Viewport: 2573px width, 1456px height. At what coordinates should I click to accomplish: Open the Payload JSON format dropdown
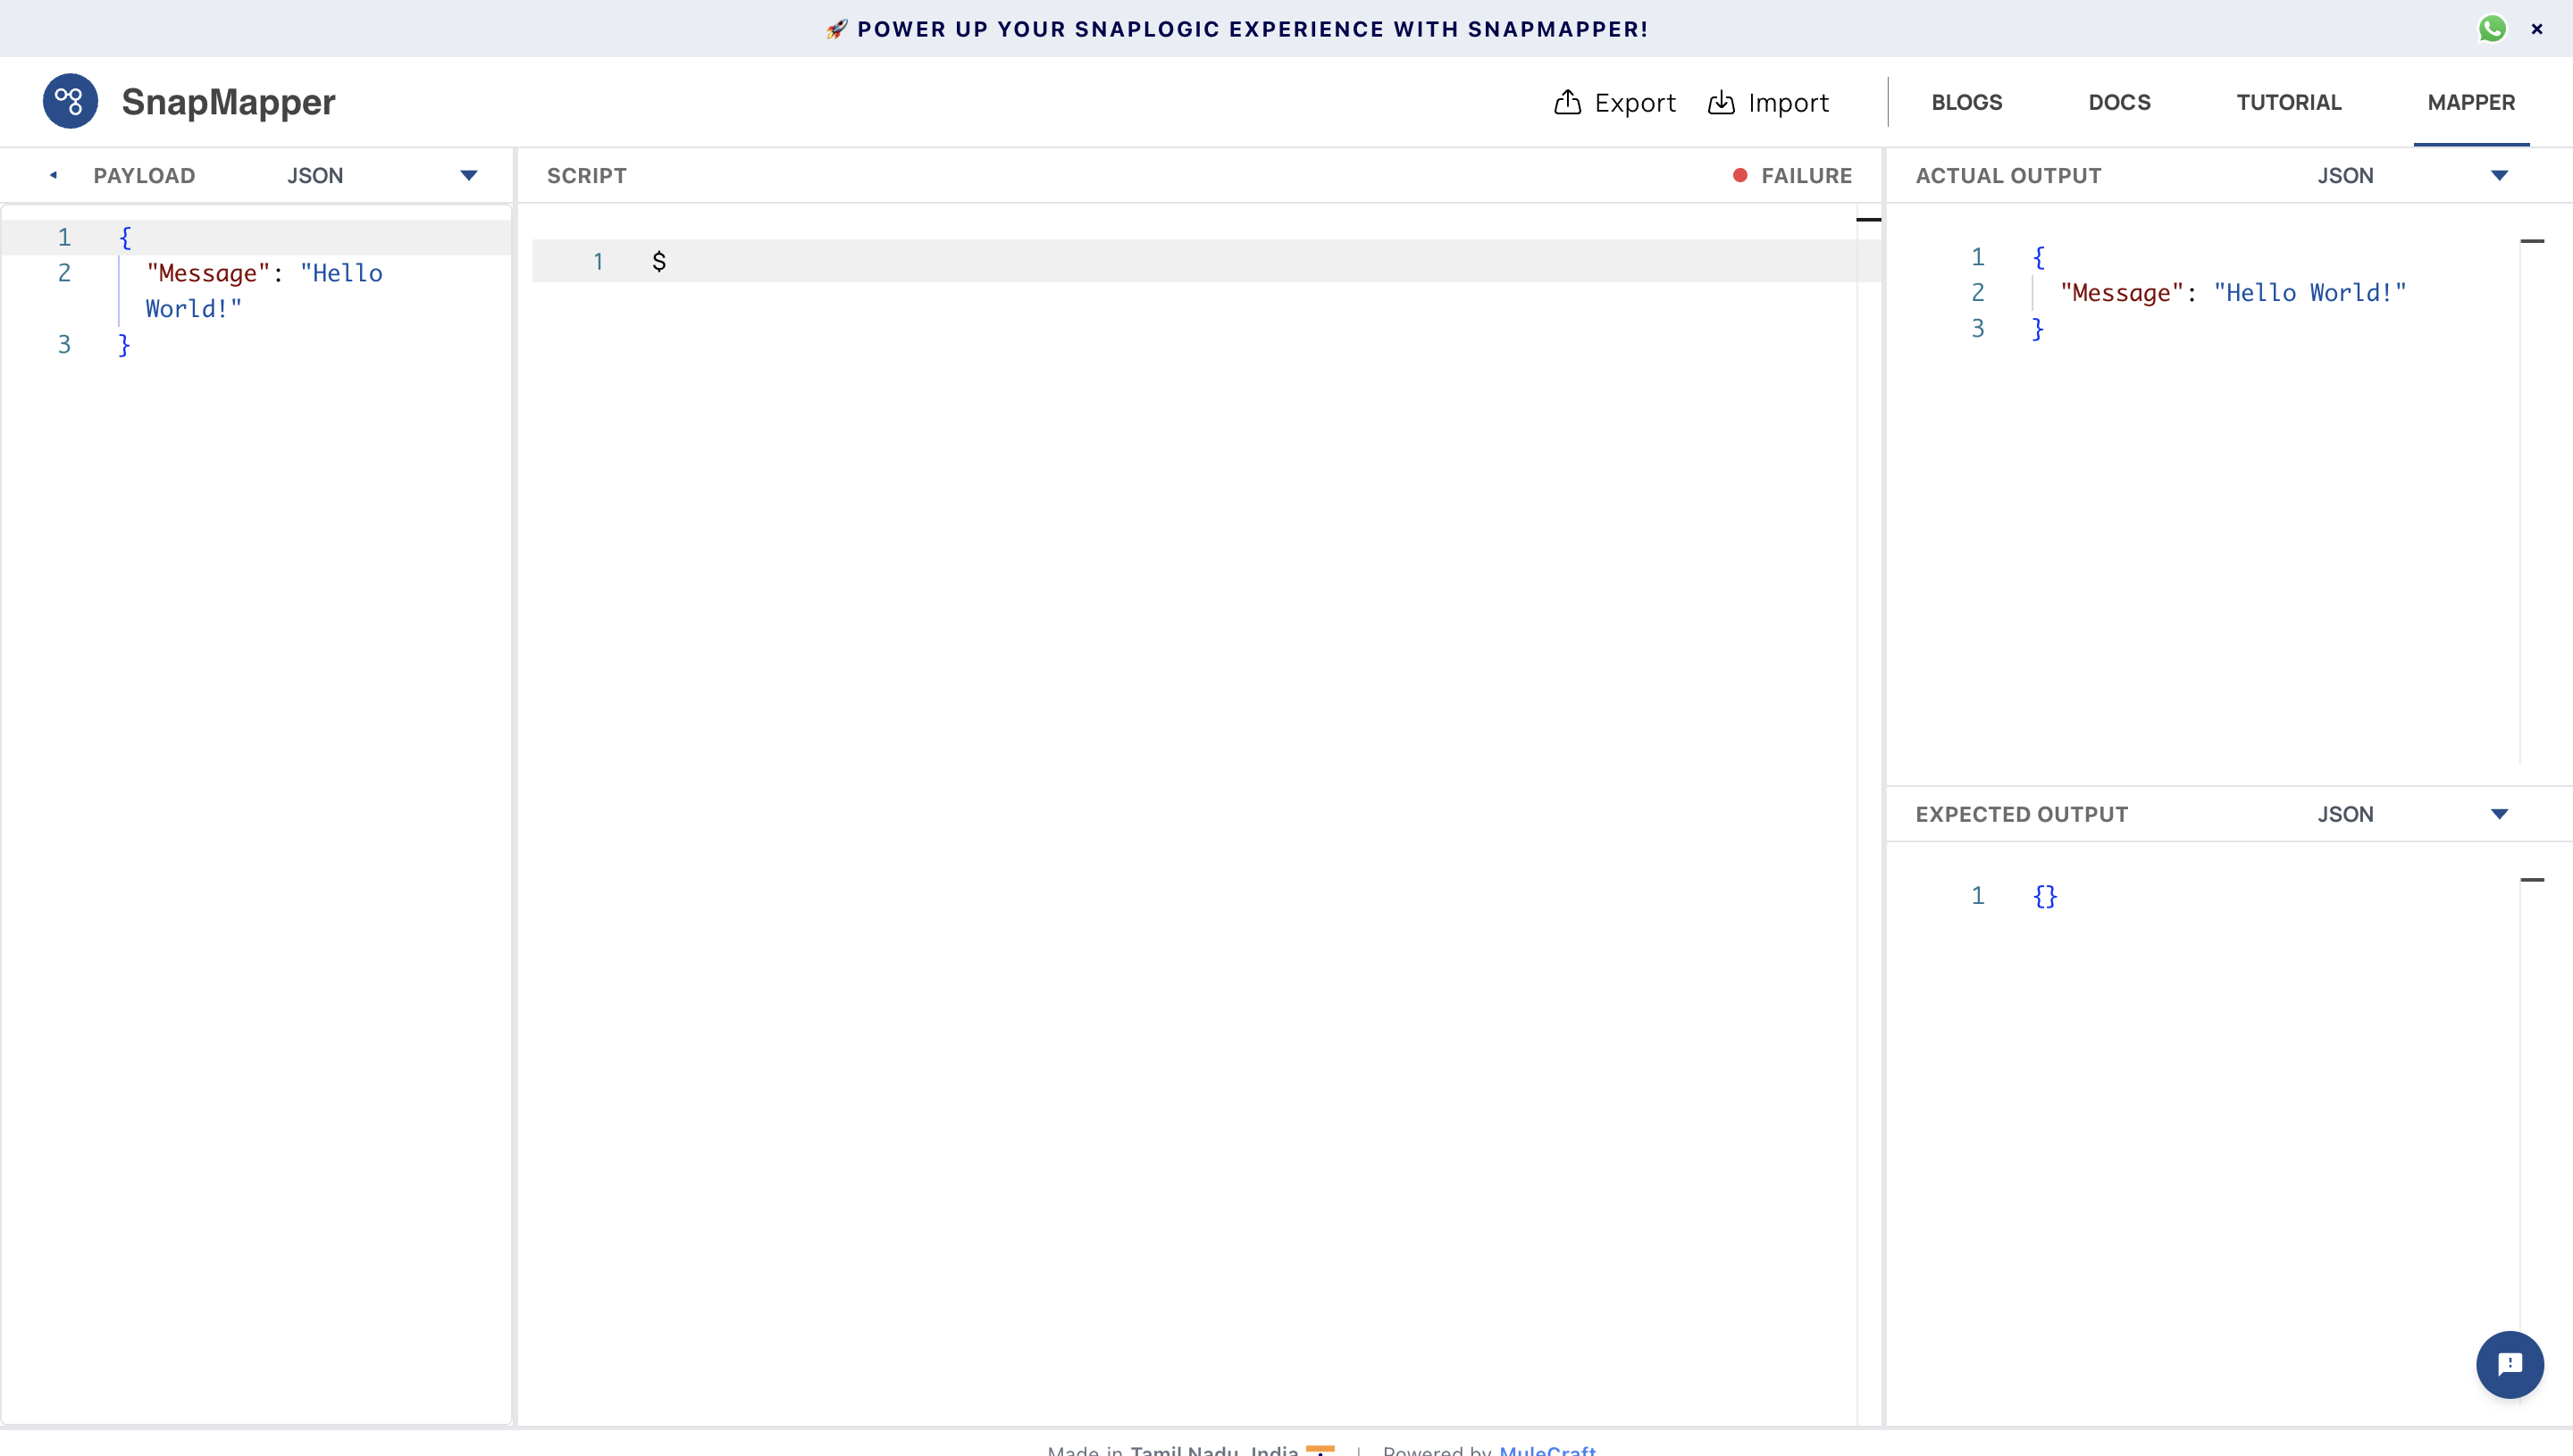468,175
